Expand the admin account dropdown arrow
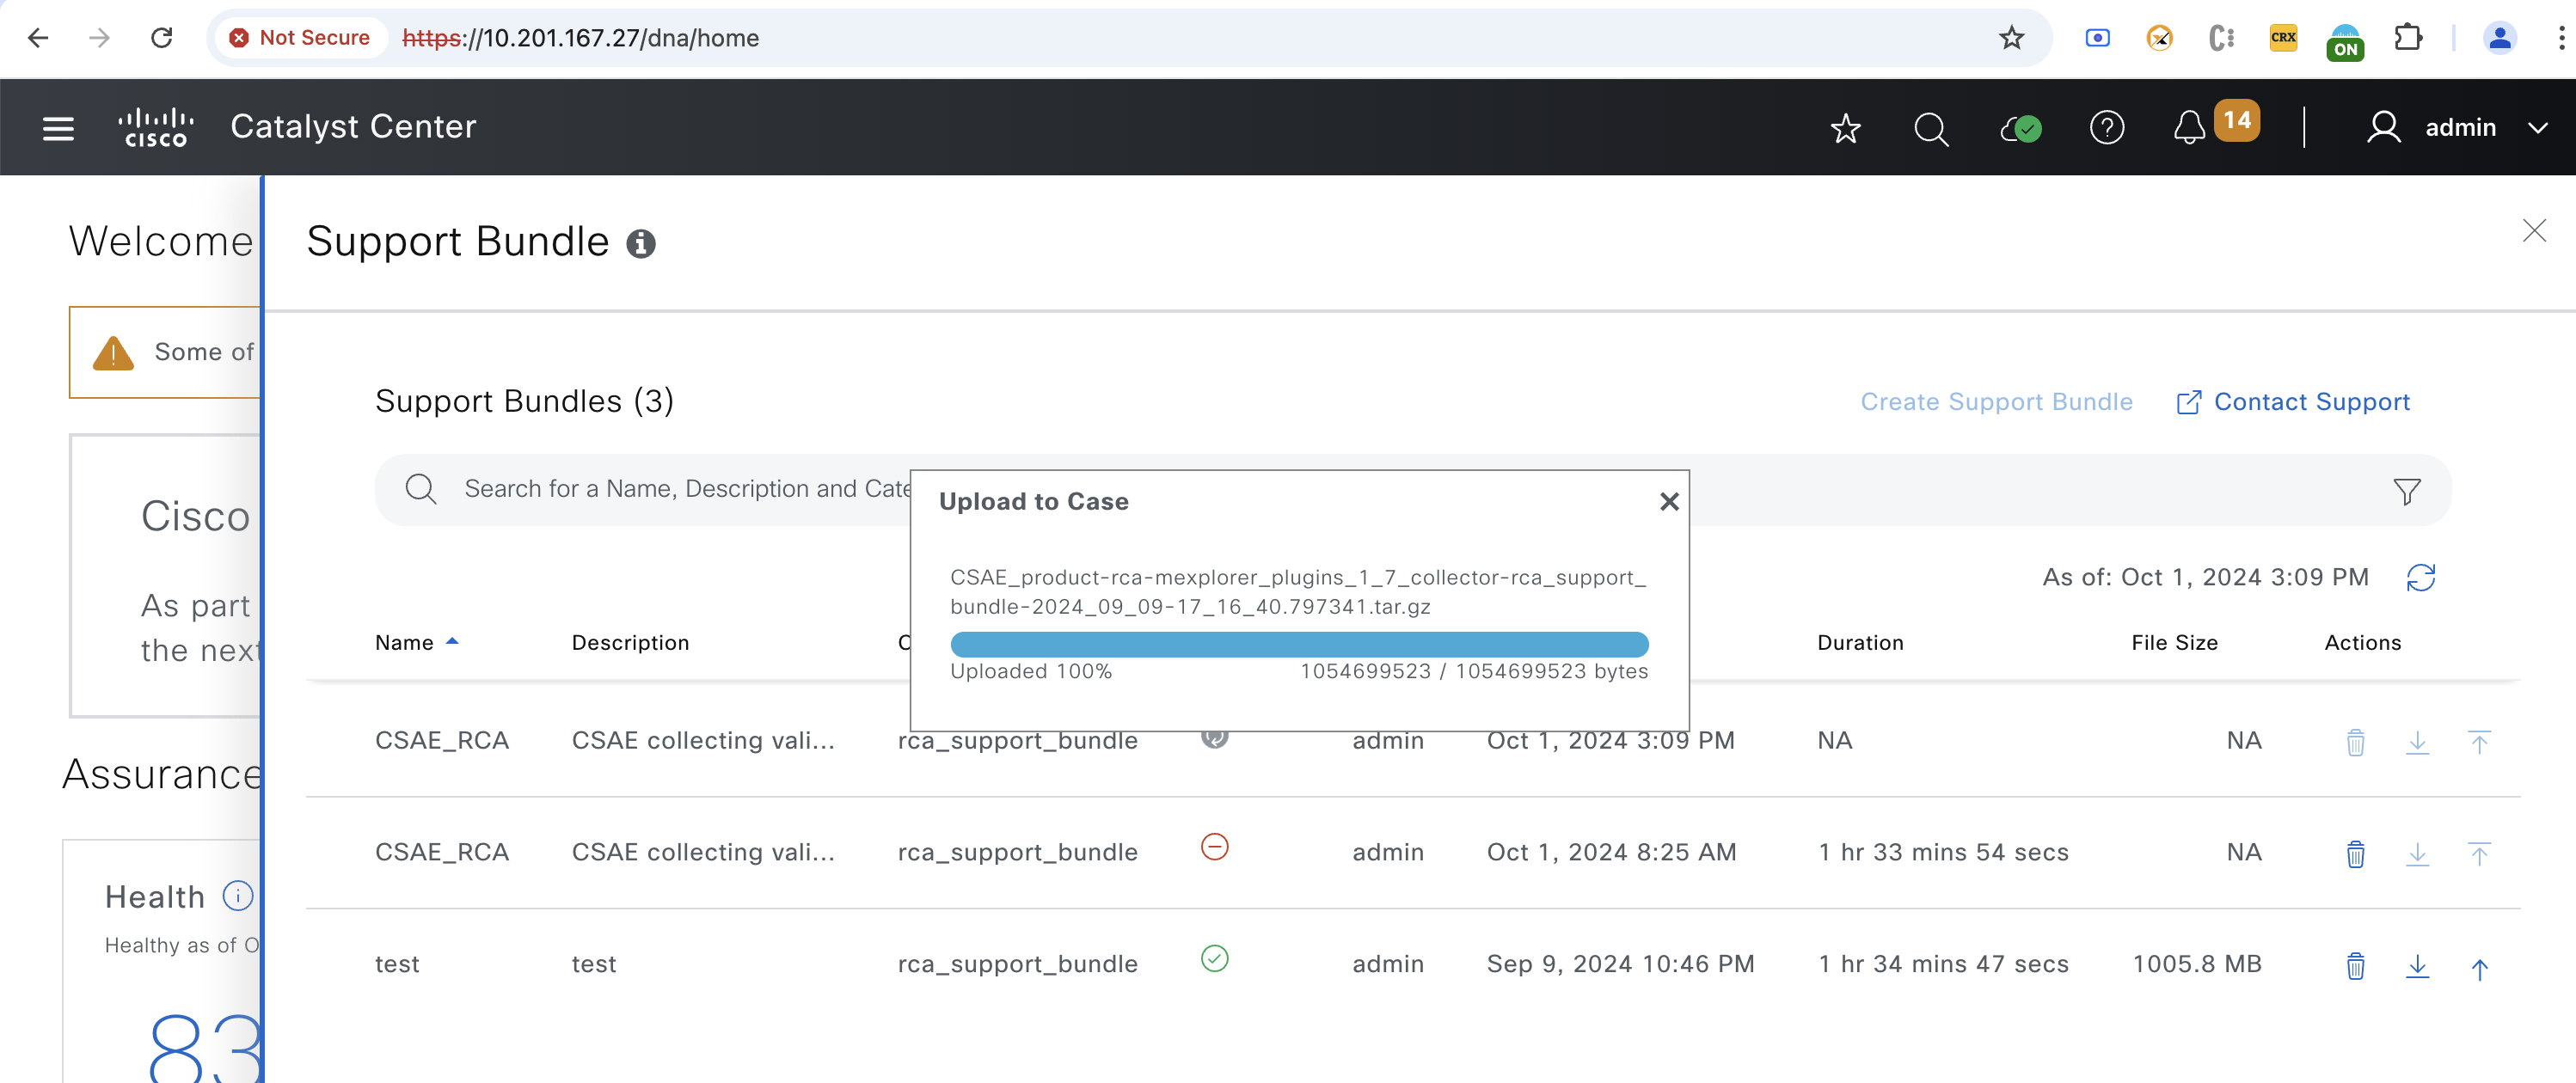2576x1083 pixels. (x=2537, y=128)
